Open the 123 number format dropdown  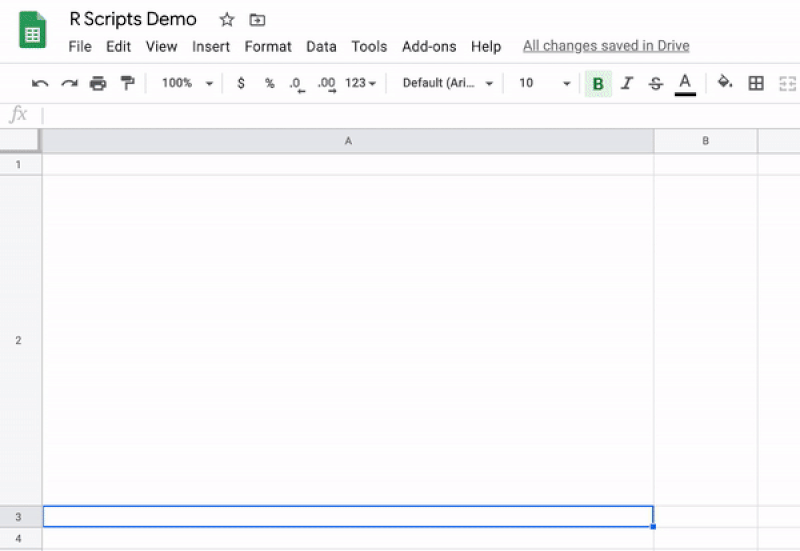click(x=360, y=83)
